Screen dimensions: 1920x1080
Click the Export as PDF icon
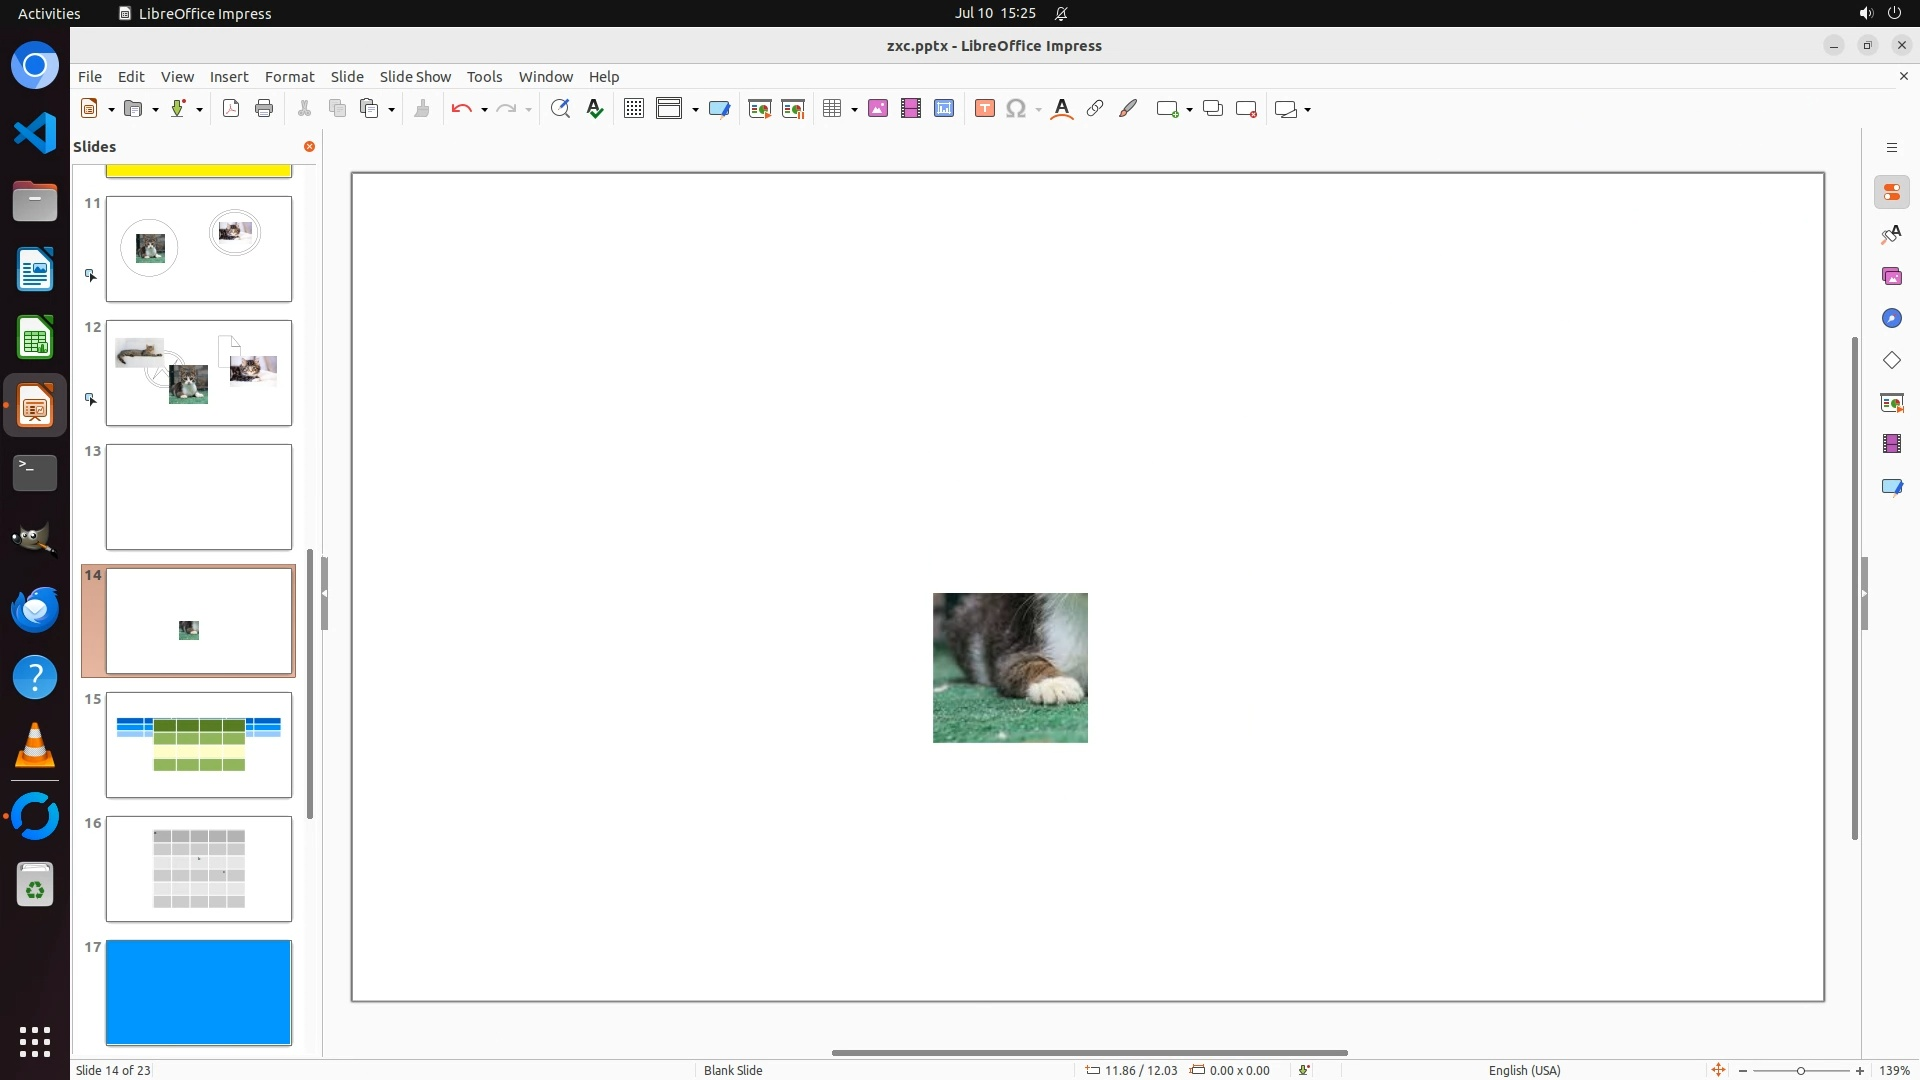pos(231,109)
